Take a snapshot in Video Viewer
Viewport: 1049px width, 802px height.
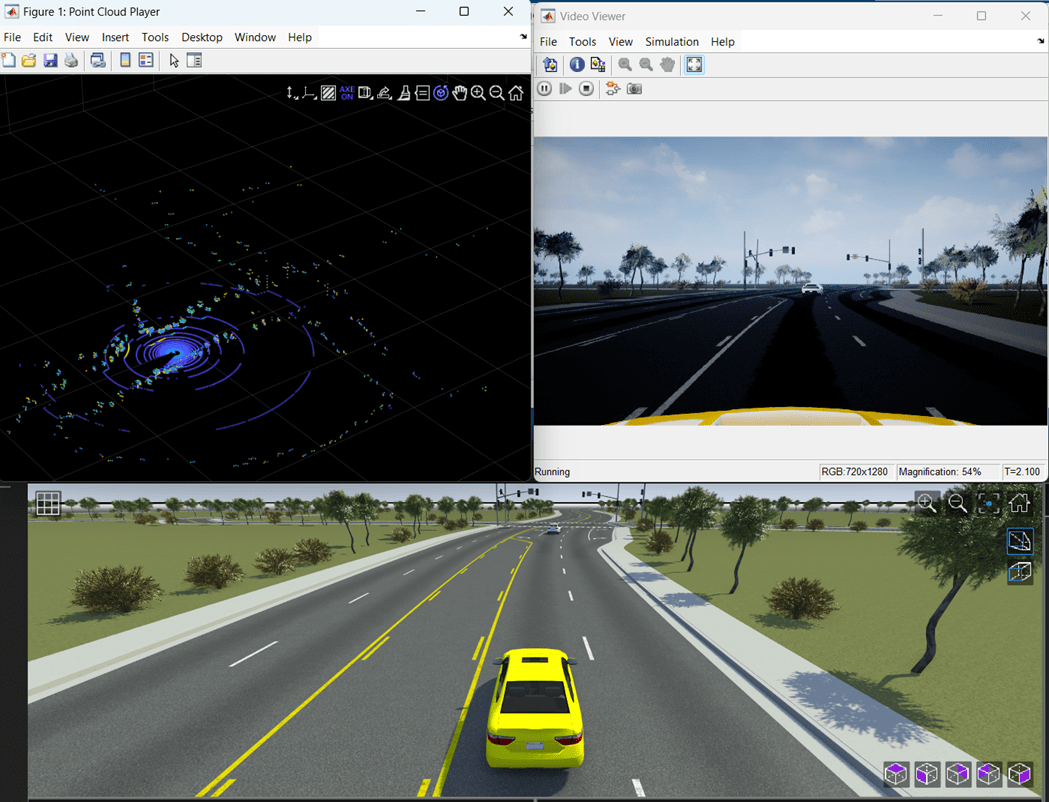634,88
